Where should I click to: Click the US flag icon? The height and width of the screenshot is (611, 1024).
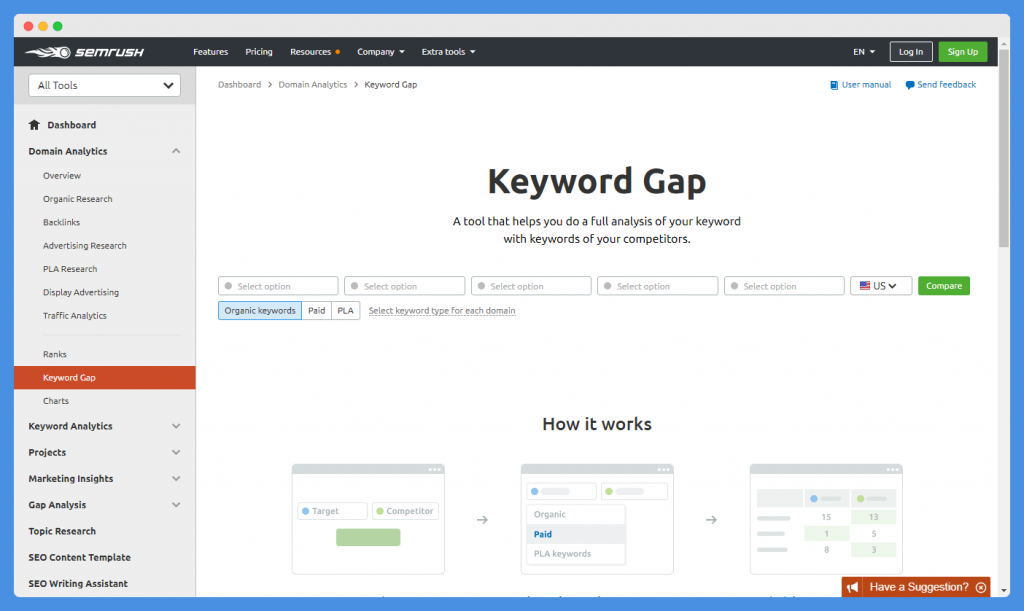pyautogui.click(x=865, y=286)
